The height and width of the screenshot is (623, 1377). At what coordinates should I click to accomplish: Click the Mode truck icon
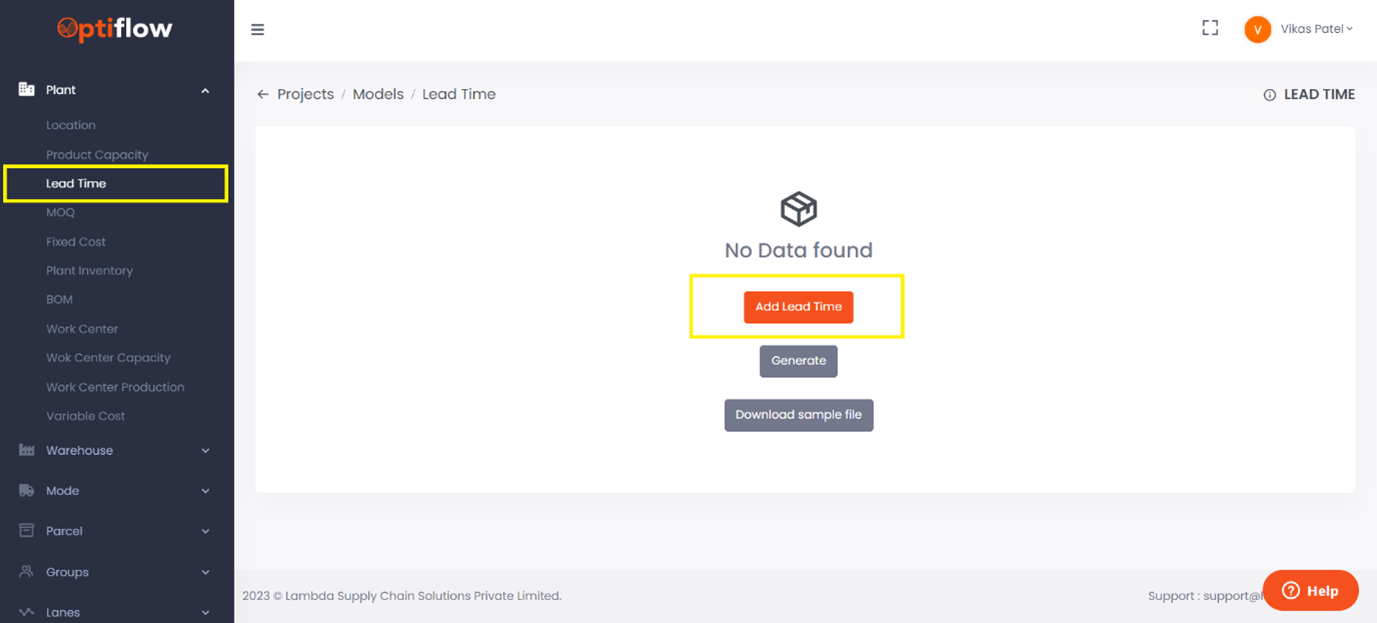click(27, 491)
